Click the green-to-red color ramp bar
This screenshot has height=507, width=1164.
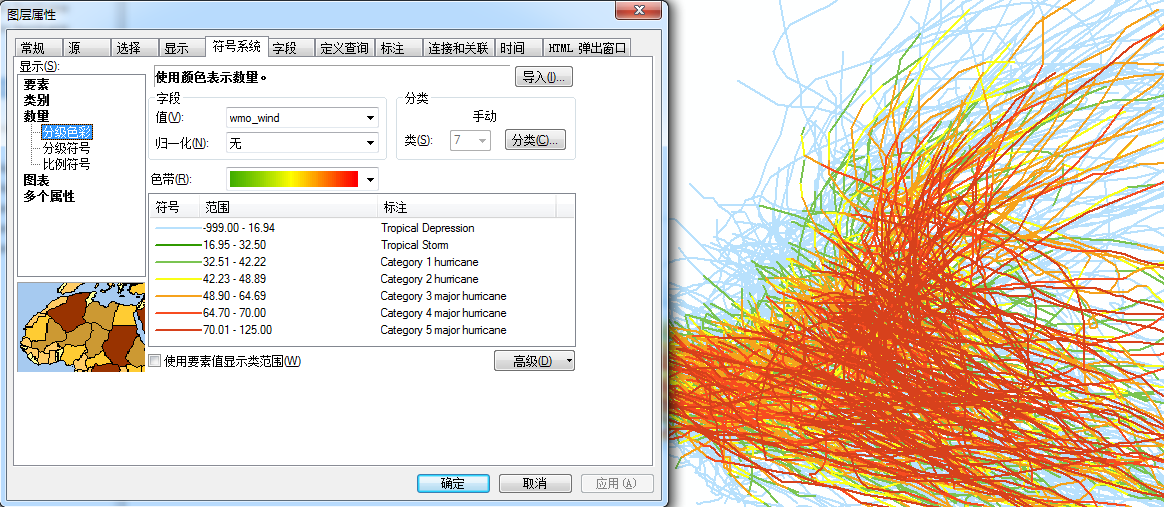tap(294, 180)
